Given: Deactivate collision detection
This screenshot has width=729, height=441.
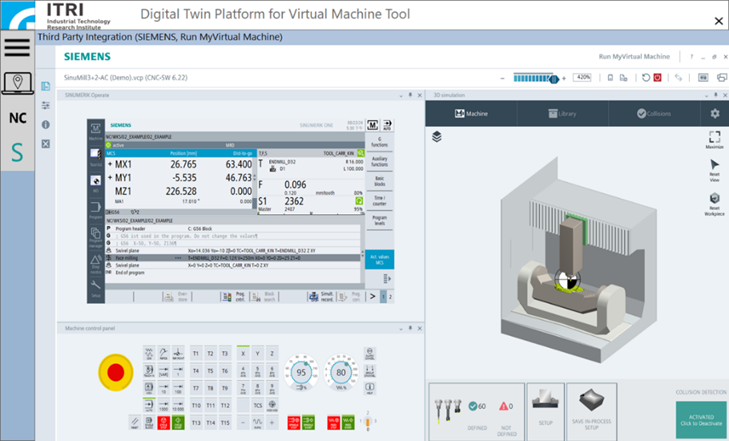Looking at the screenshot, I should [x=700, y=418].
